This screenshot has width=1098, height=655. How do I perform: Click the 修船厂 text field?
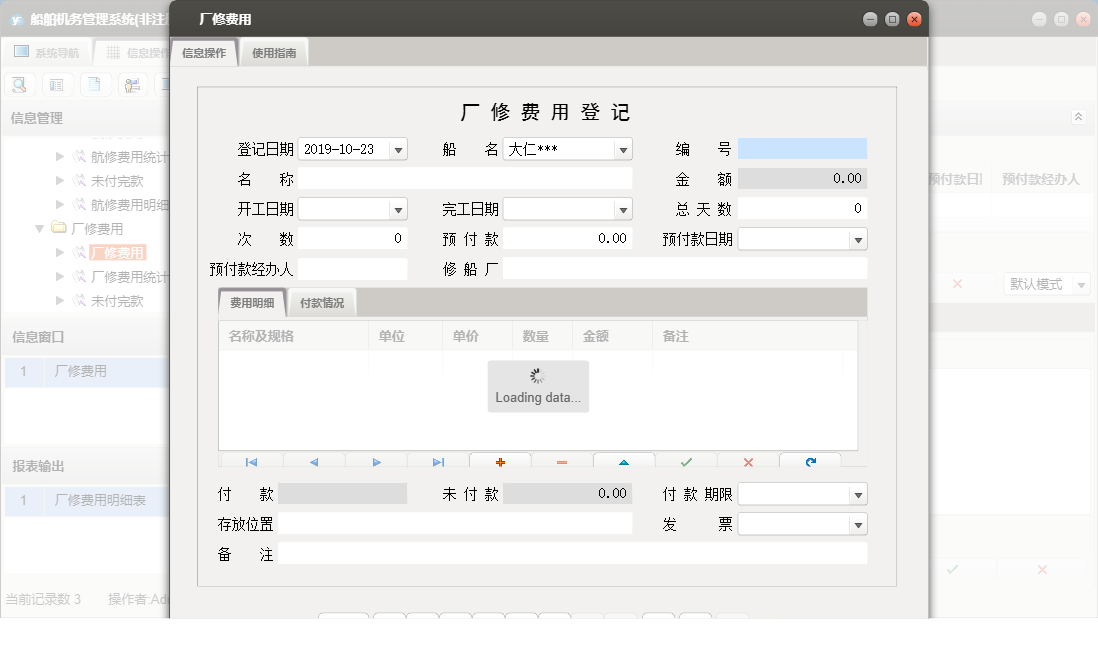click(684, 269)
